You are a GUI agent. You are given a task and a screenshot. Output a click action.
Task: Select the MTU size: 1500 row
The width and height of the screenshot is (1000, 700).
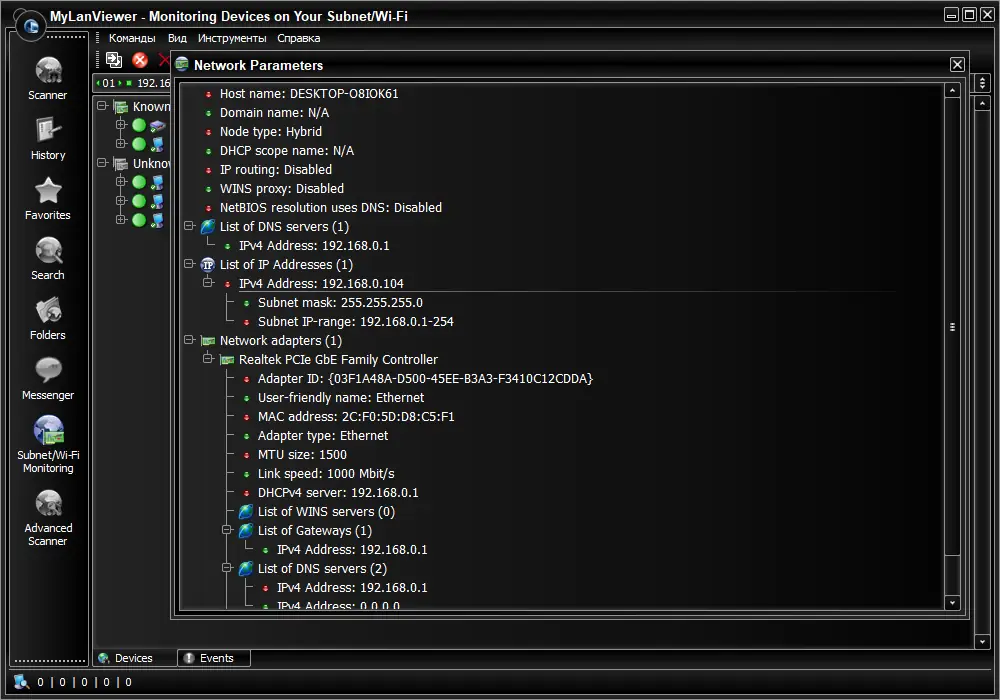[302, 455]
